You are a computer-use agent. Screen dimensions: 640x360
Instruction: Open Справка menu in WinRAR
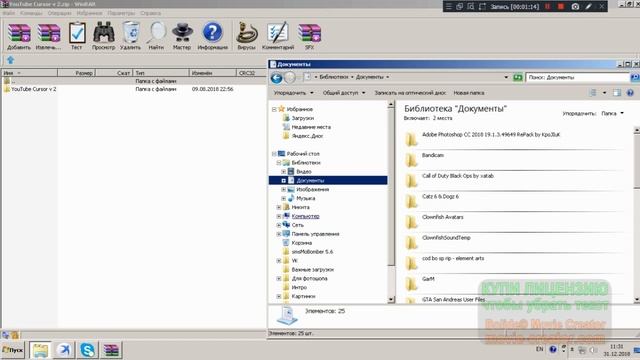[x=150, y=13]
